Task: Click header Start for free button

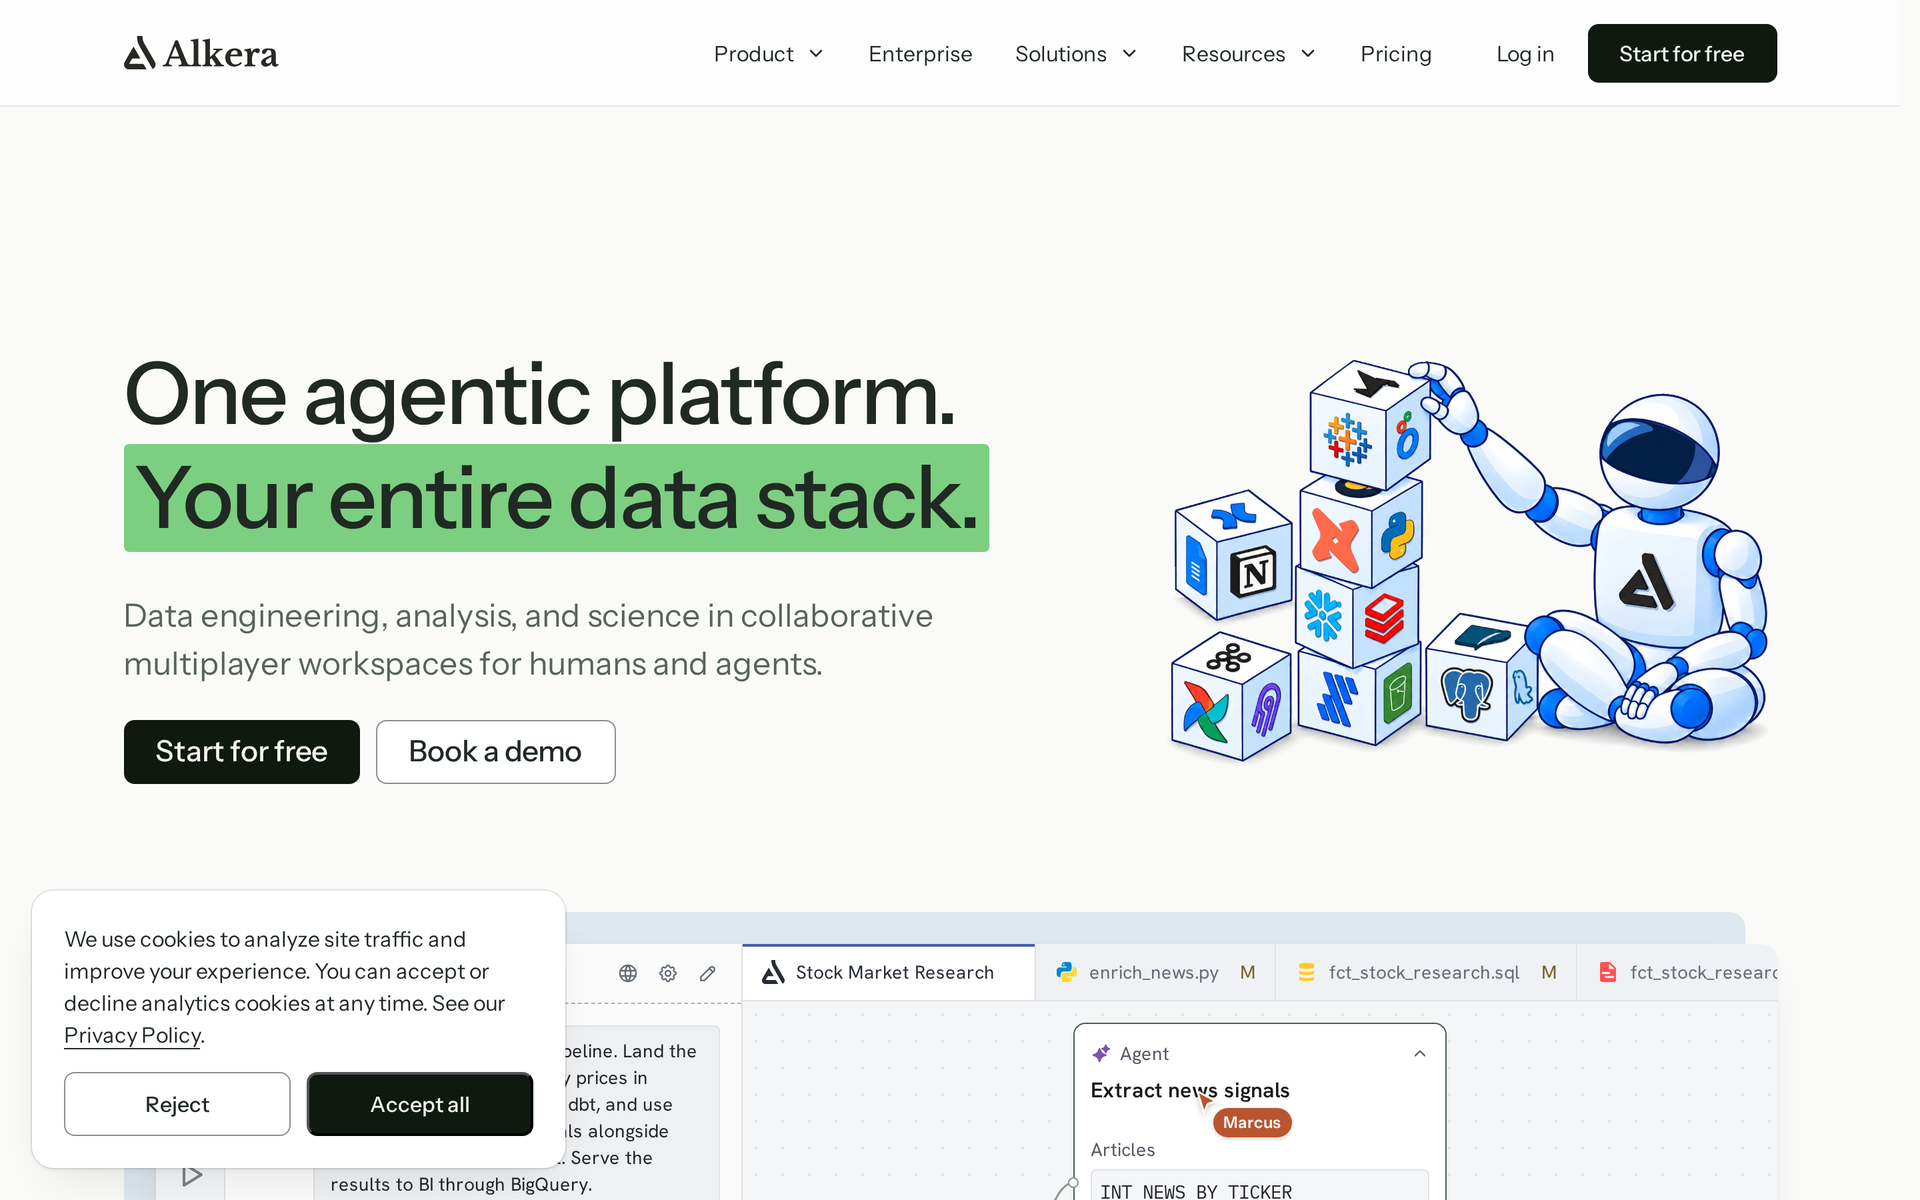Action: click(1682, 54)
